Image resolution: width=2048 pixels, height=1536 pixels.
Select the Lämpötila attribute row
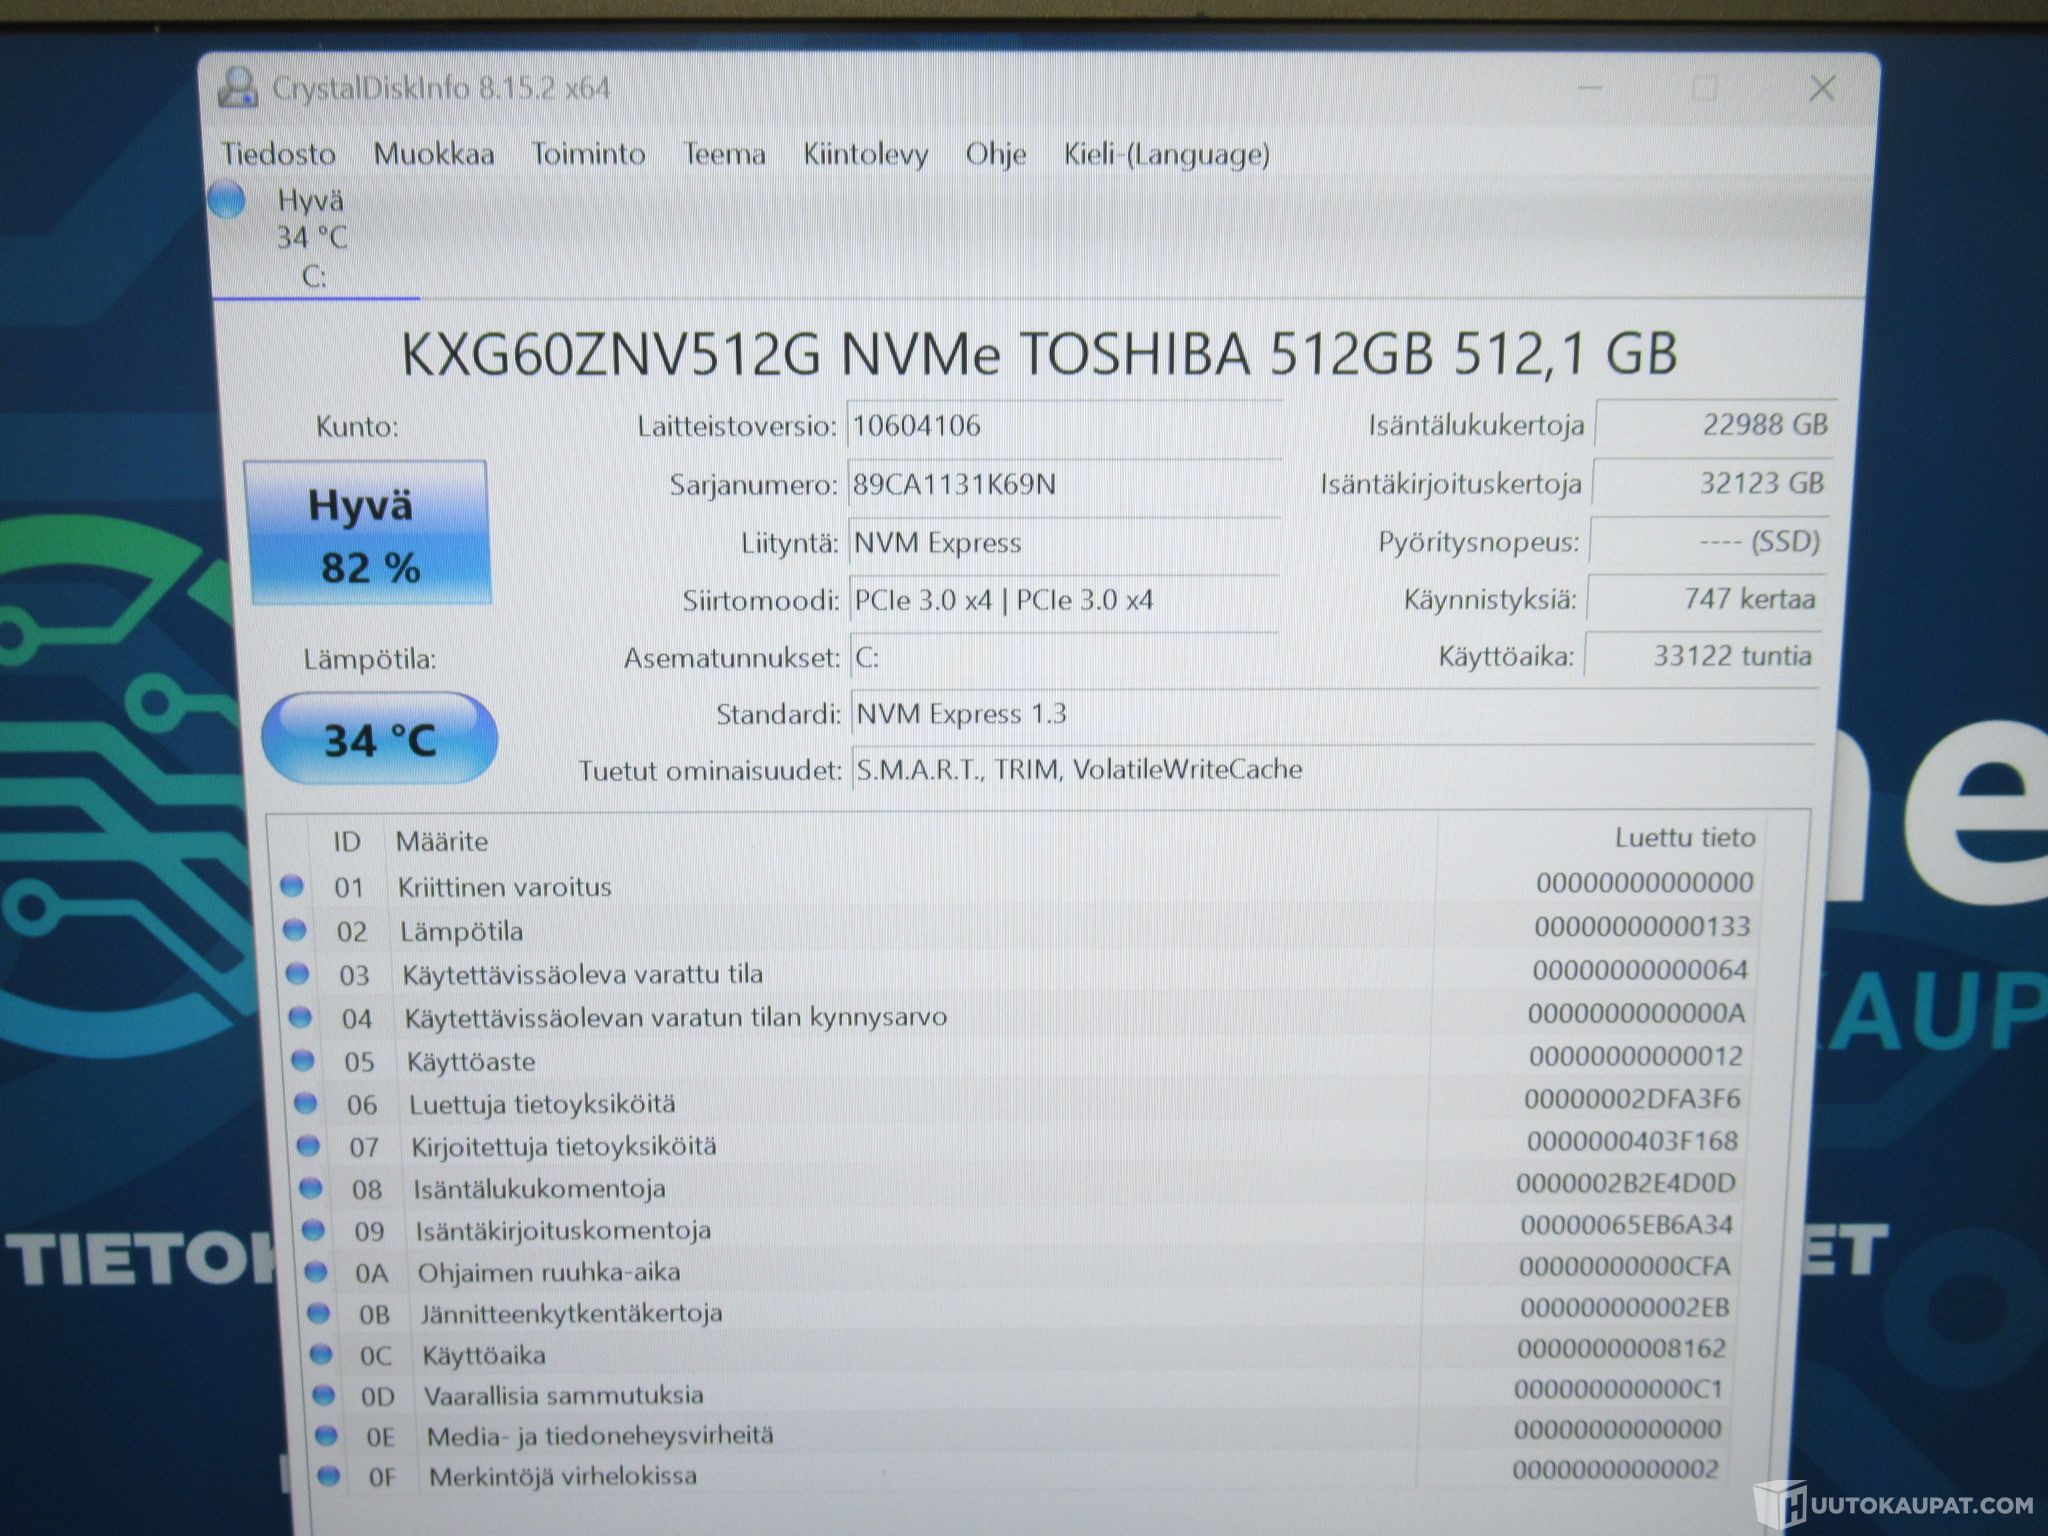tap(461, 931)
